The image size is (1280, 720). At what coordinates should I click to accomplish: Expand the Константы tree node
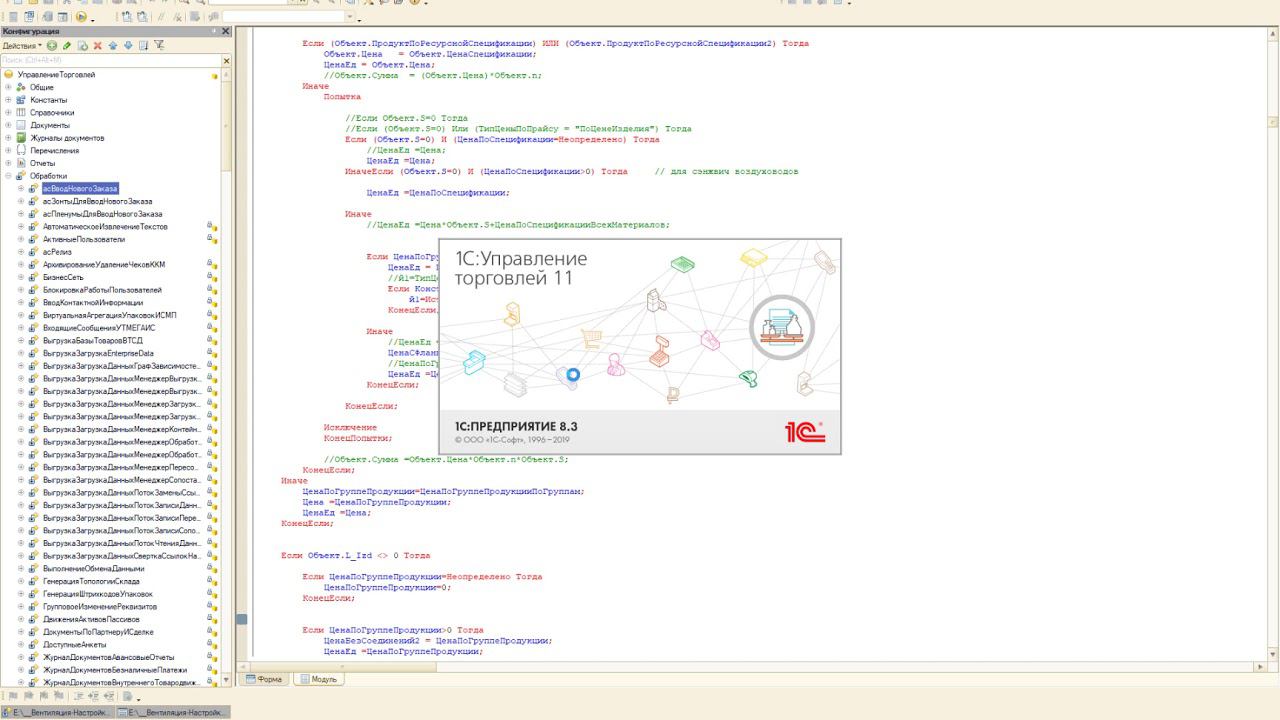[x=8, y=100]
